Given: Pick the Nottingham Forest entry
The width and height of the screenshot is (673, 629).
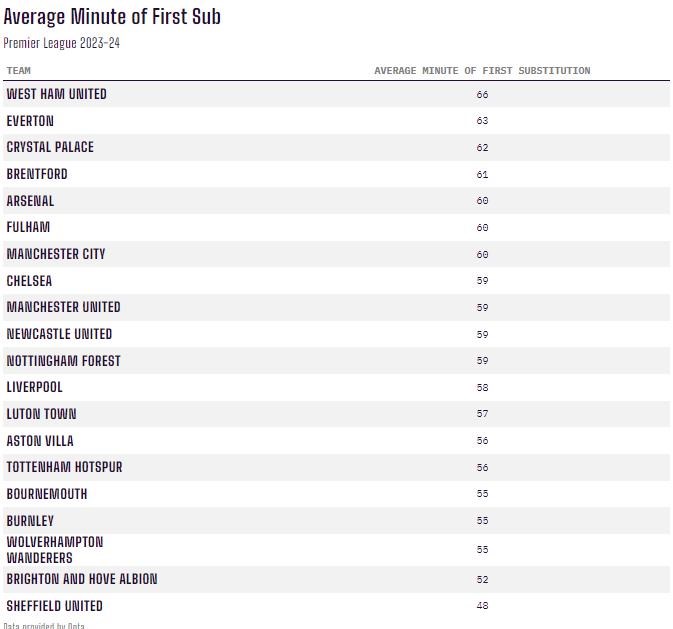Looking at the screenshot, I should 63,361.
